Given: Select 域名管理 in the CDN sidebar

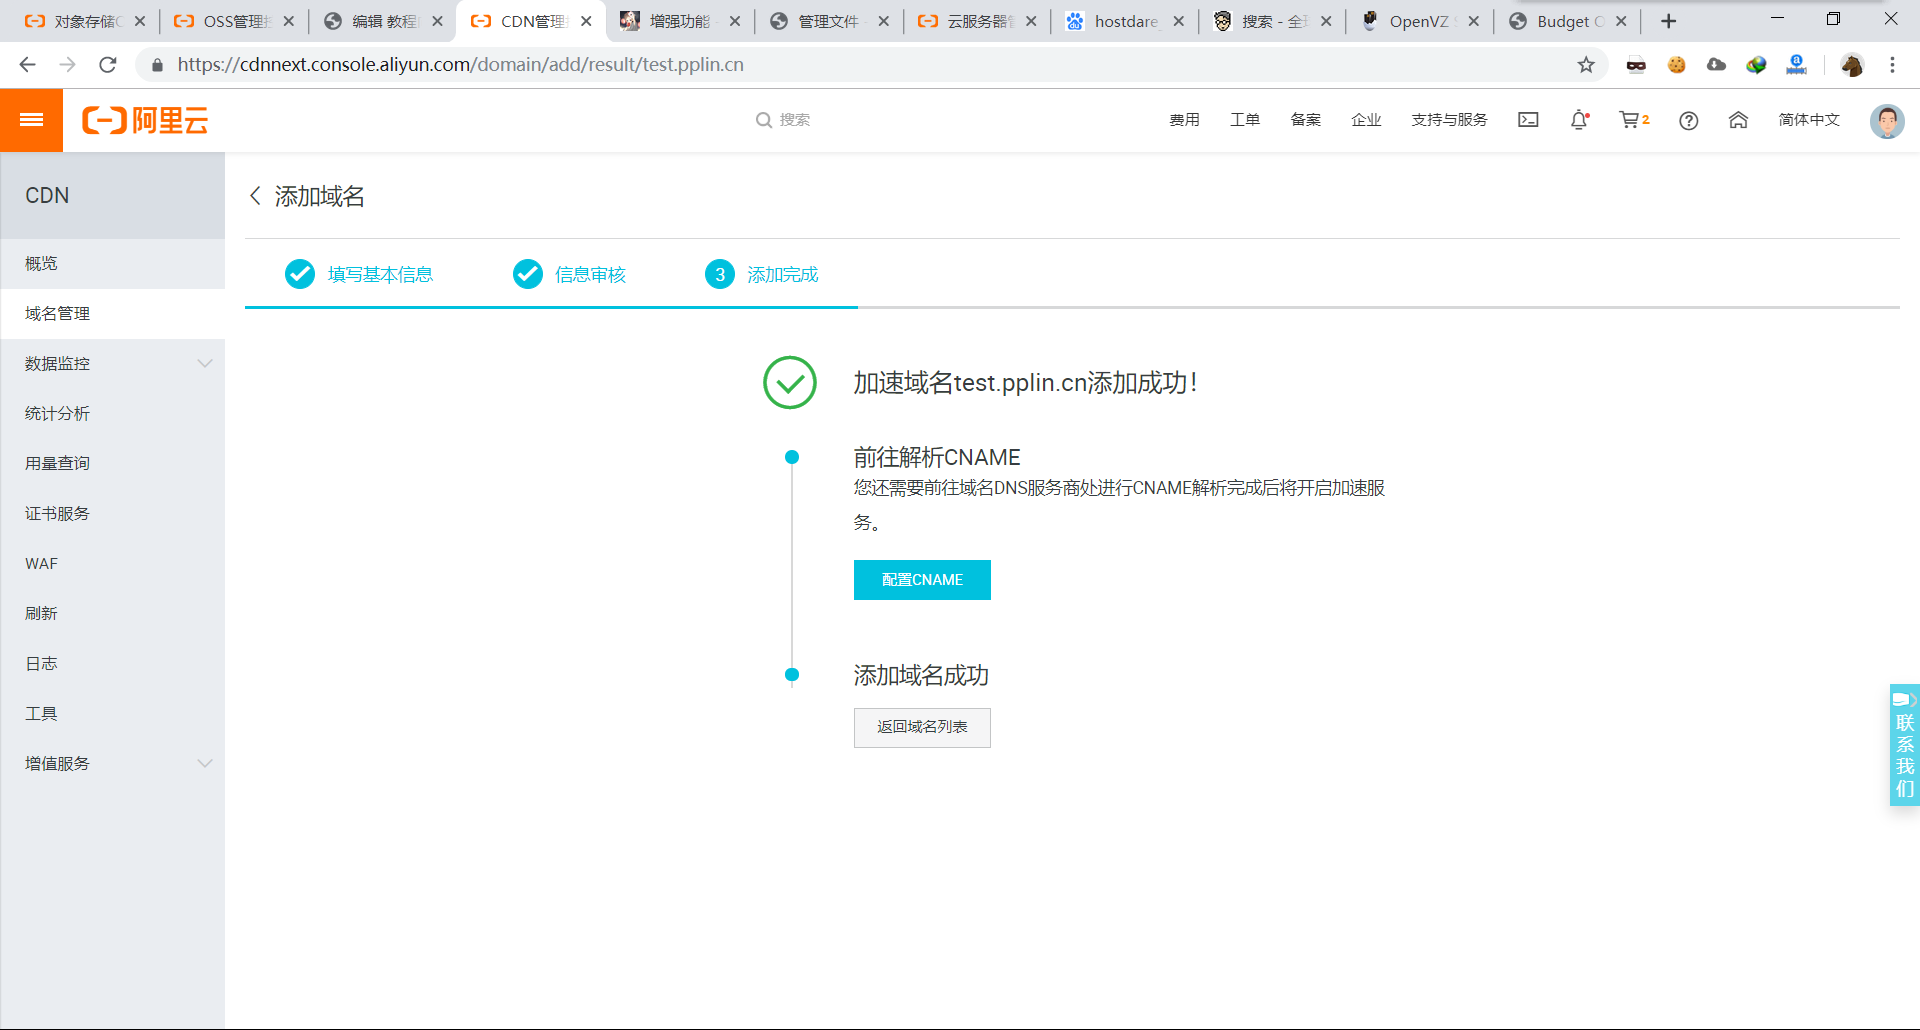Looking at the screenshot, I should point(57,313).
